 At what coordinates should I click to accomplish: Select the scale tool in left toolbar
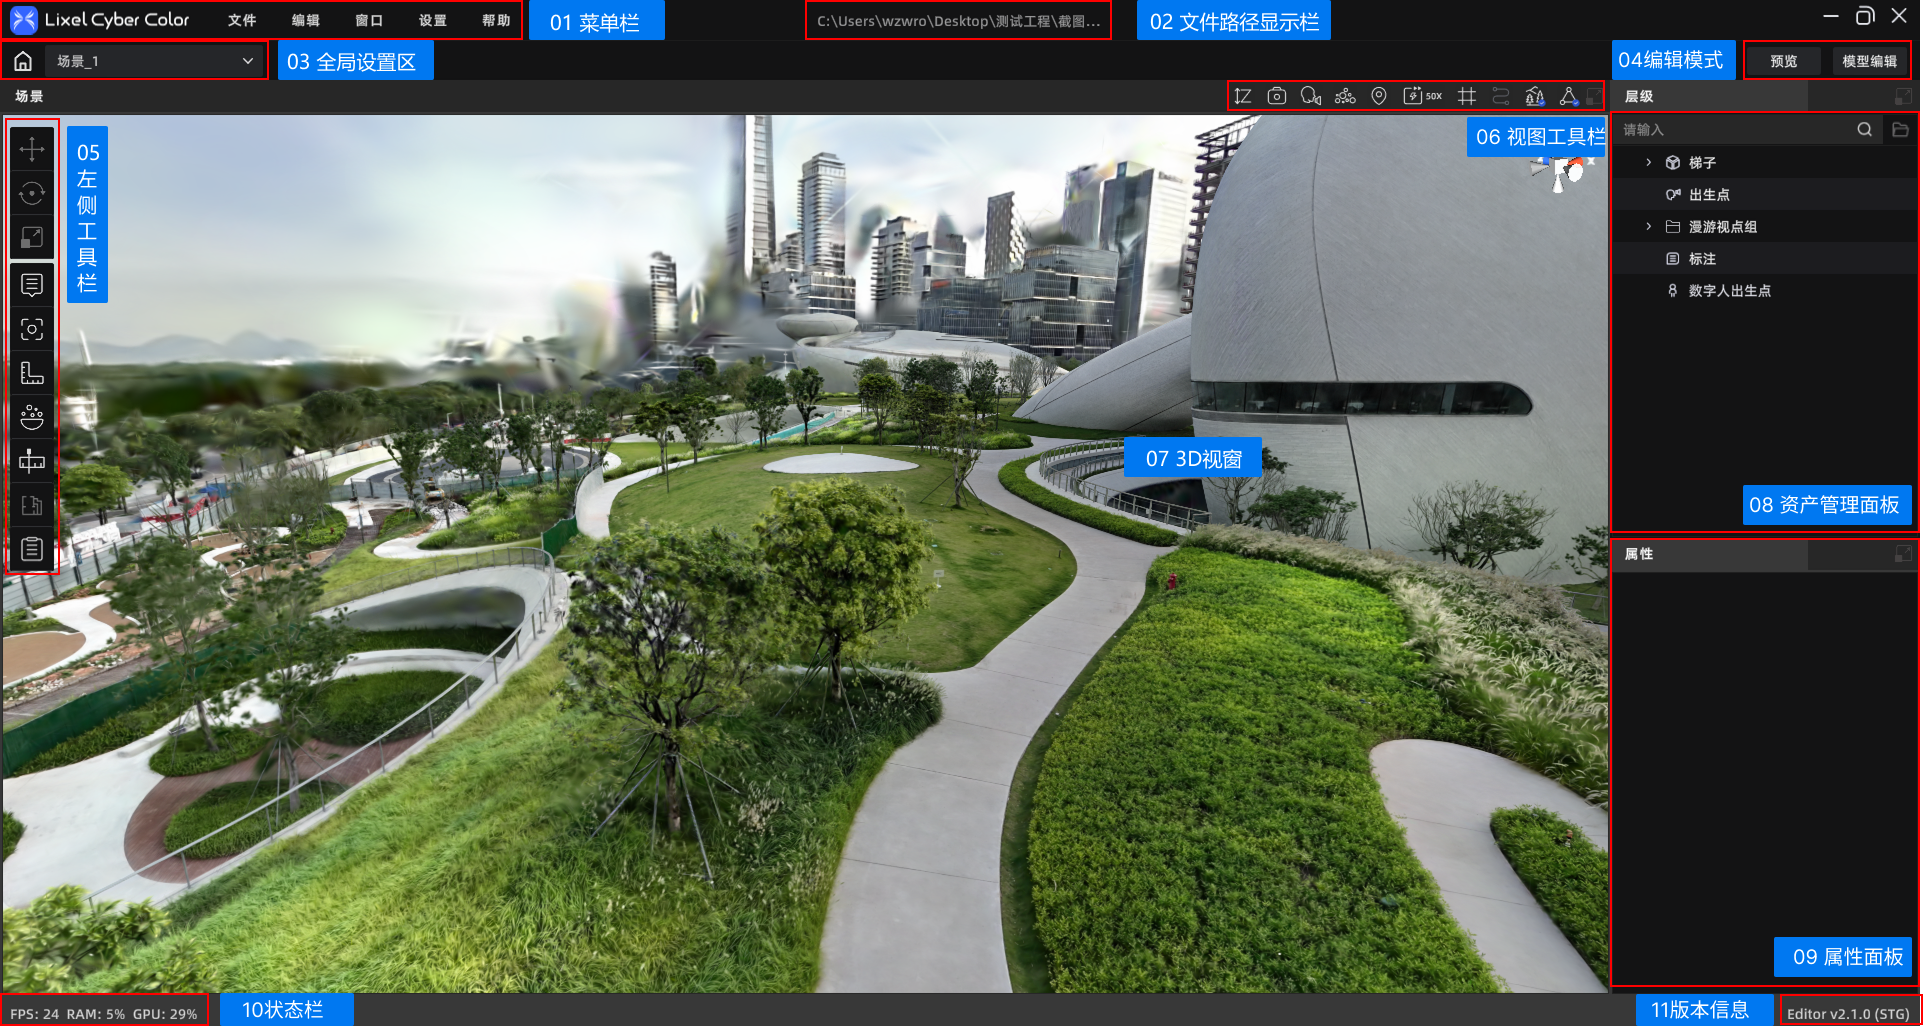coord(32,237)
